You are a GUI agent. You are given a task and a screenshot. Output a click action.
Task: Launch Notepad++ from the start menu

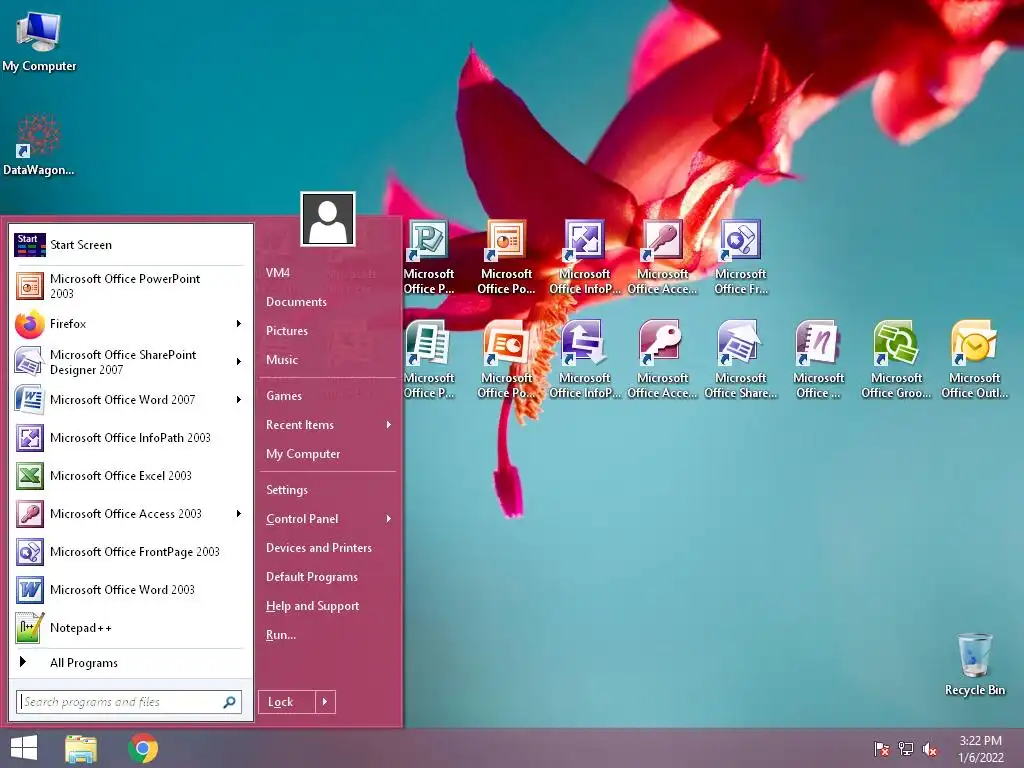130,628
